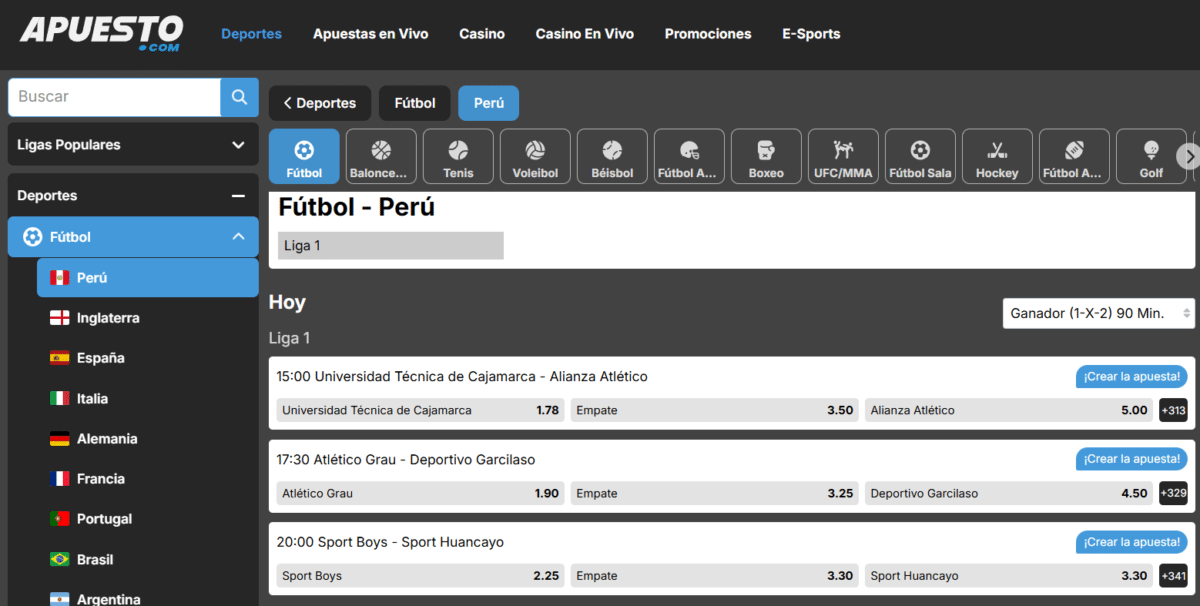Screen dimensions: 1200x606
Task: Click the Italy flag icon
Action: (x=59, y=398)
